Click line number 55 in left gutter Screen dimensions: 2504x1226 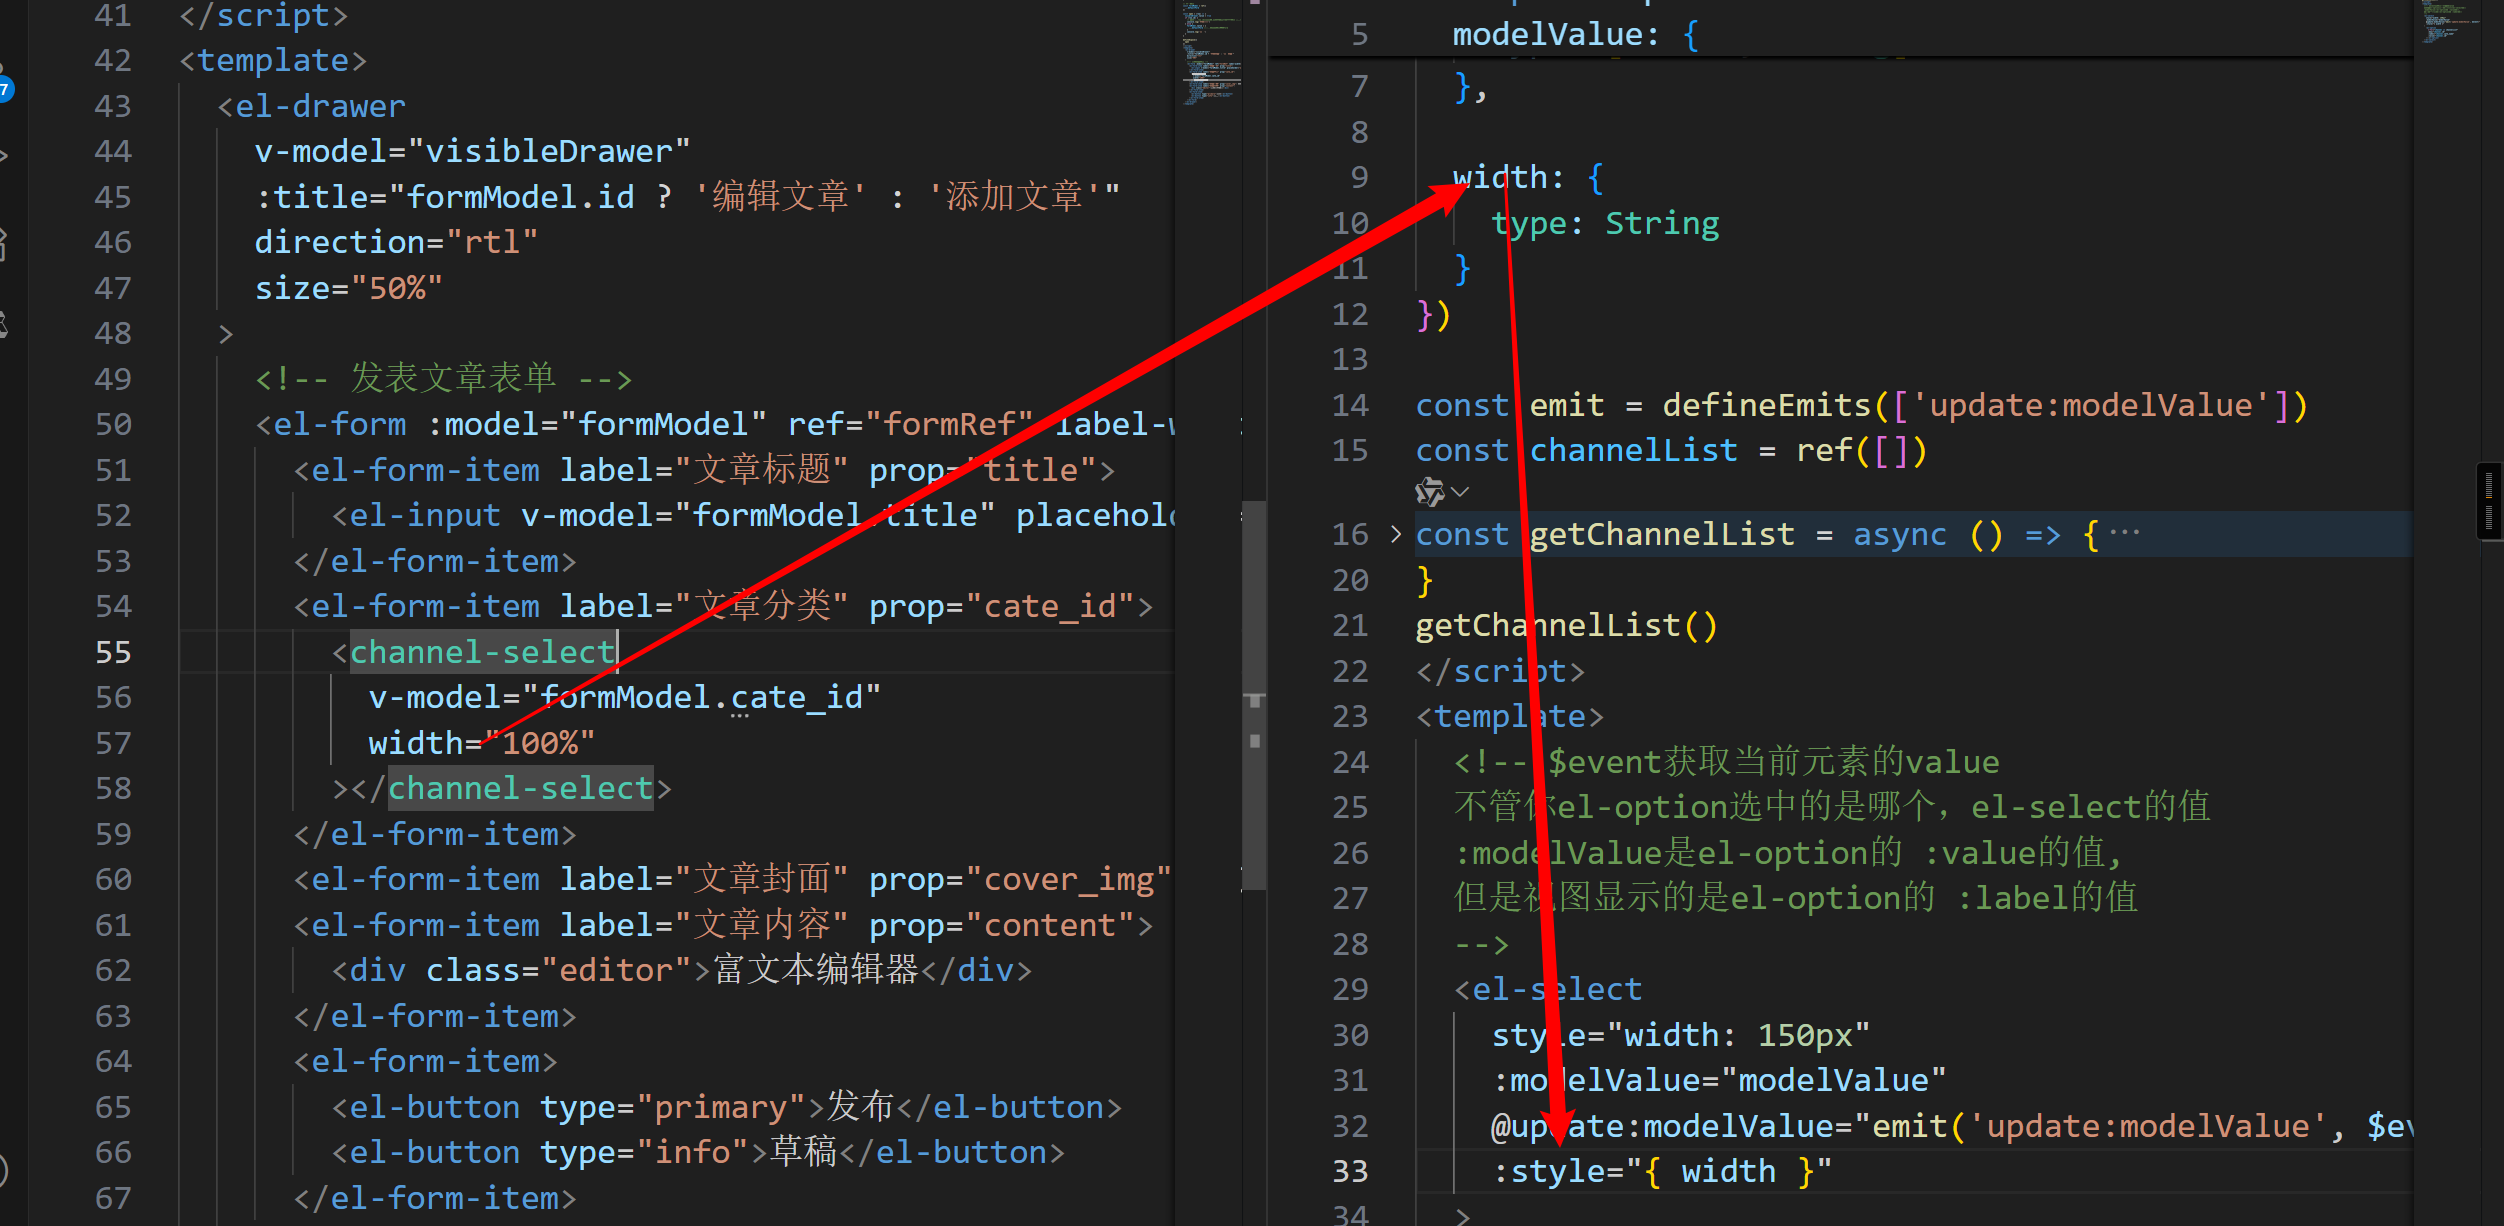pos(113,653)
